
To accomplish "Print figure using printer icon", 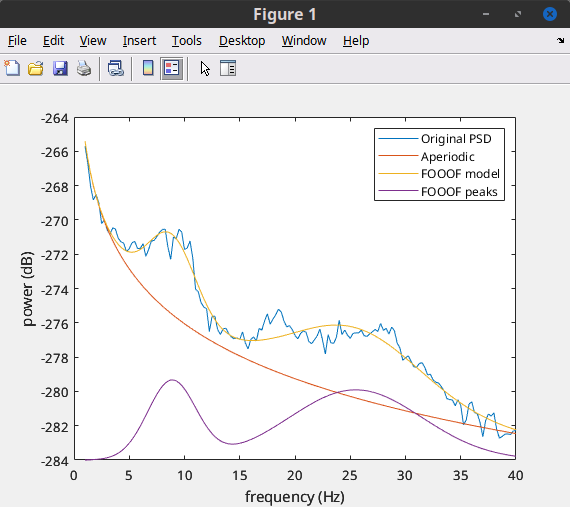I will coord(84,68).
